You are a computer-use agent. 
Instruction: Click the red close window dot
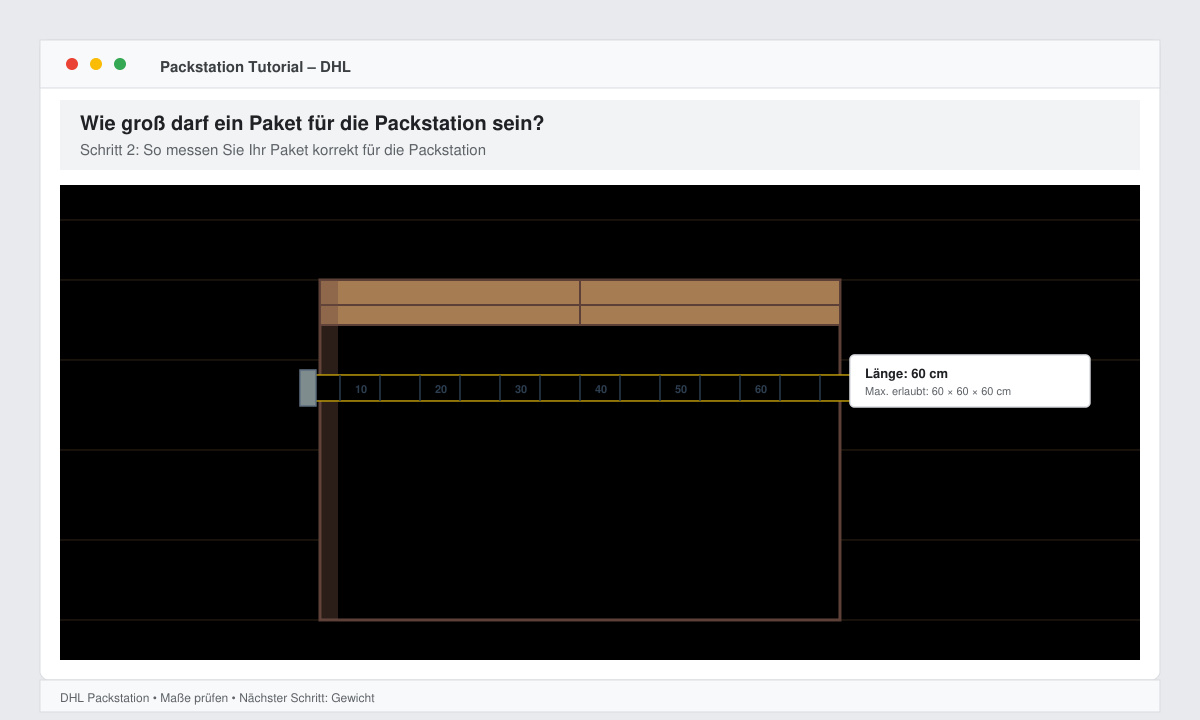coord(72,64)
